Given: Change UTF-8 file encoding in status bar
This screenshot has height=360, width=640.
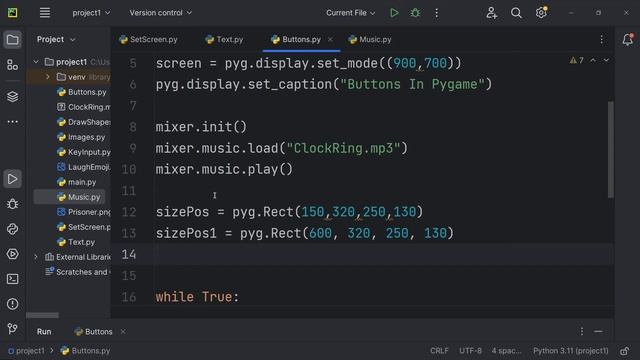Looking at the screenshot, I should 470,351.
